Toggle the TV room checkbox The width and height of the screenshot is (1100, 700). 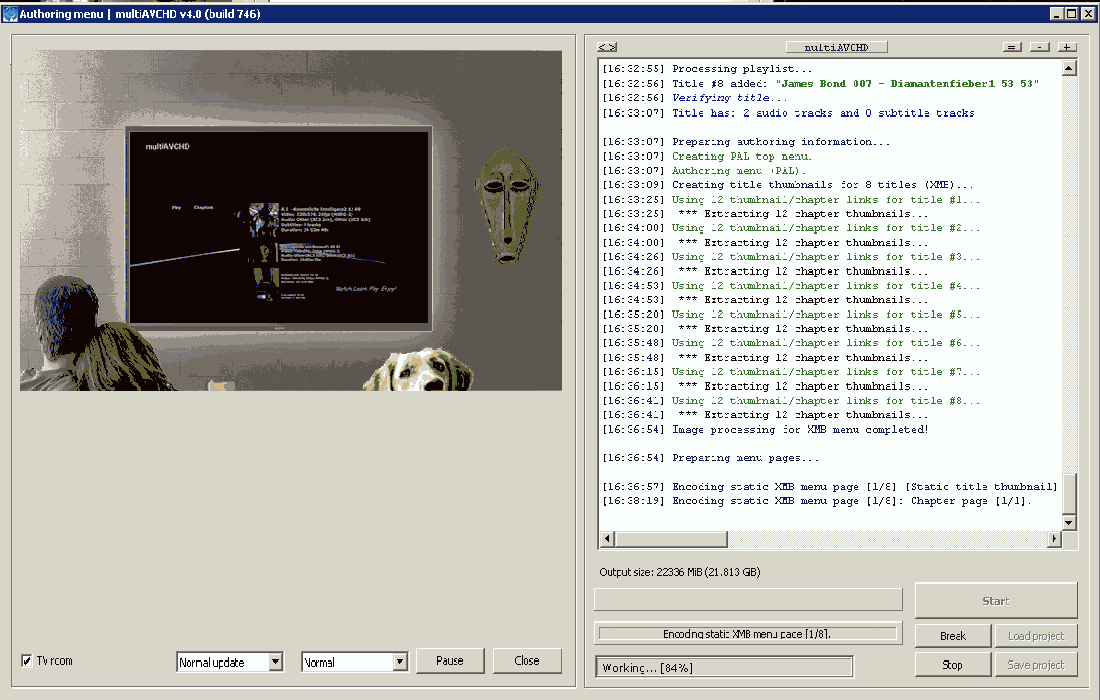27,661
